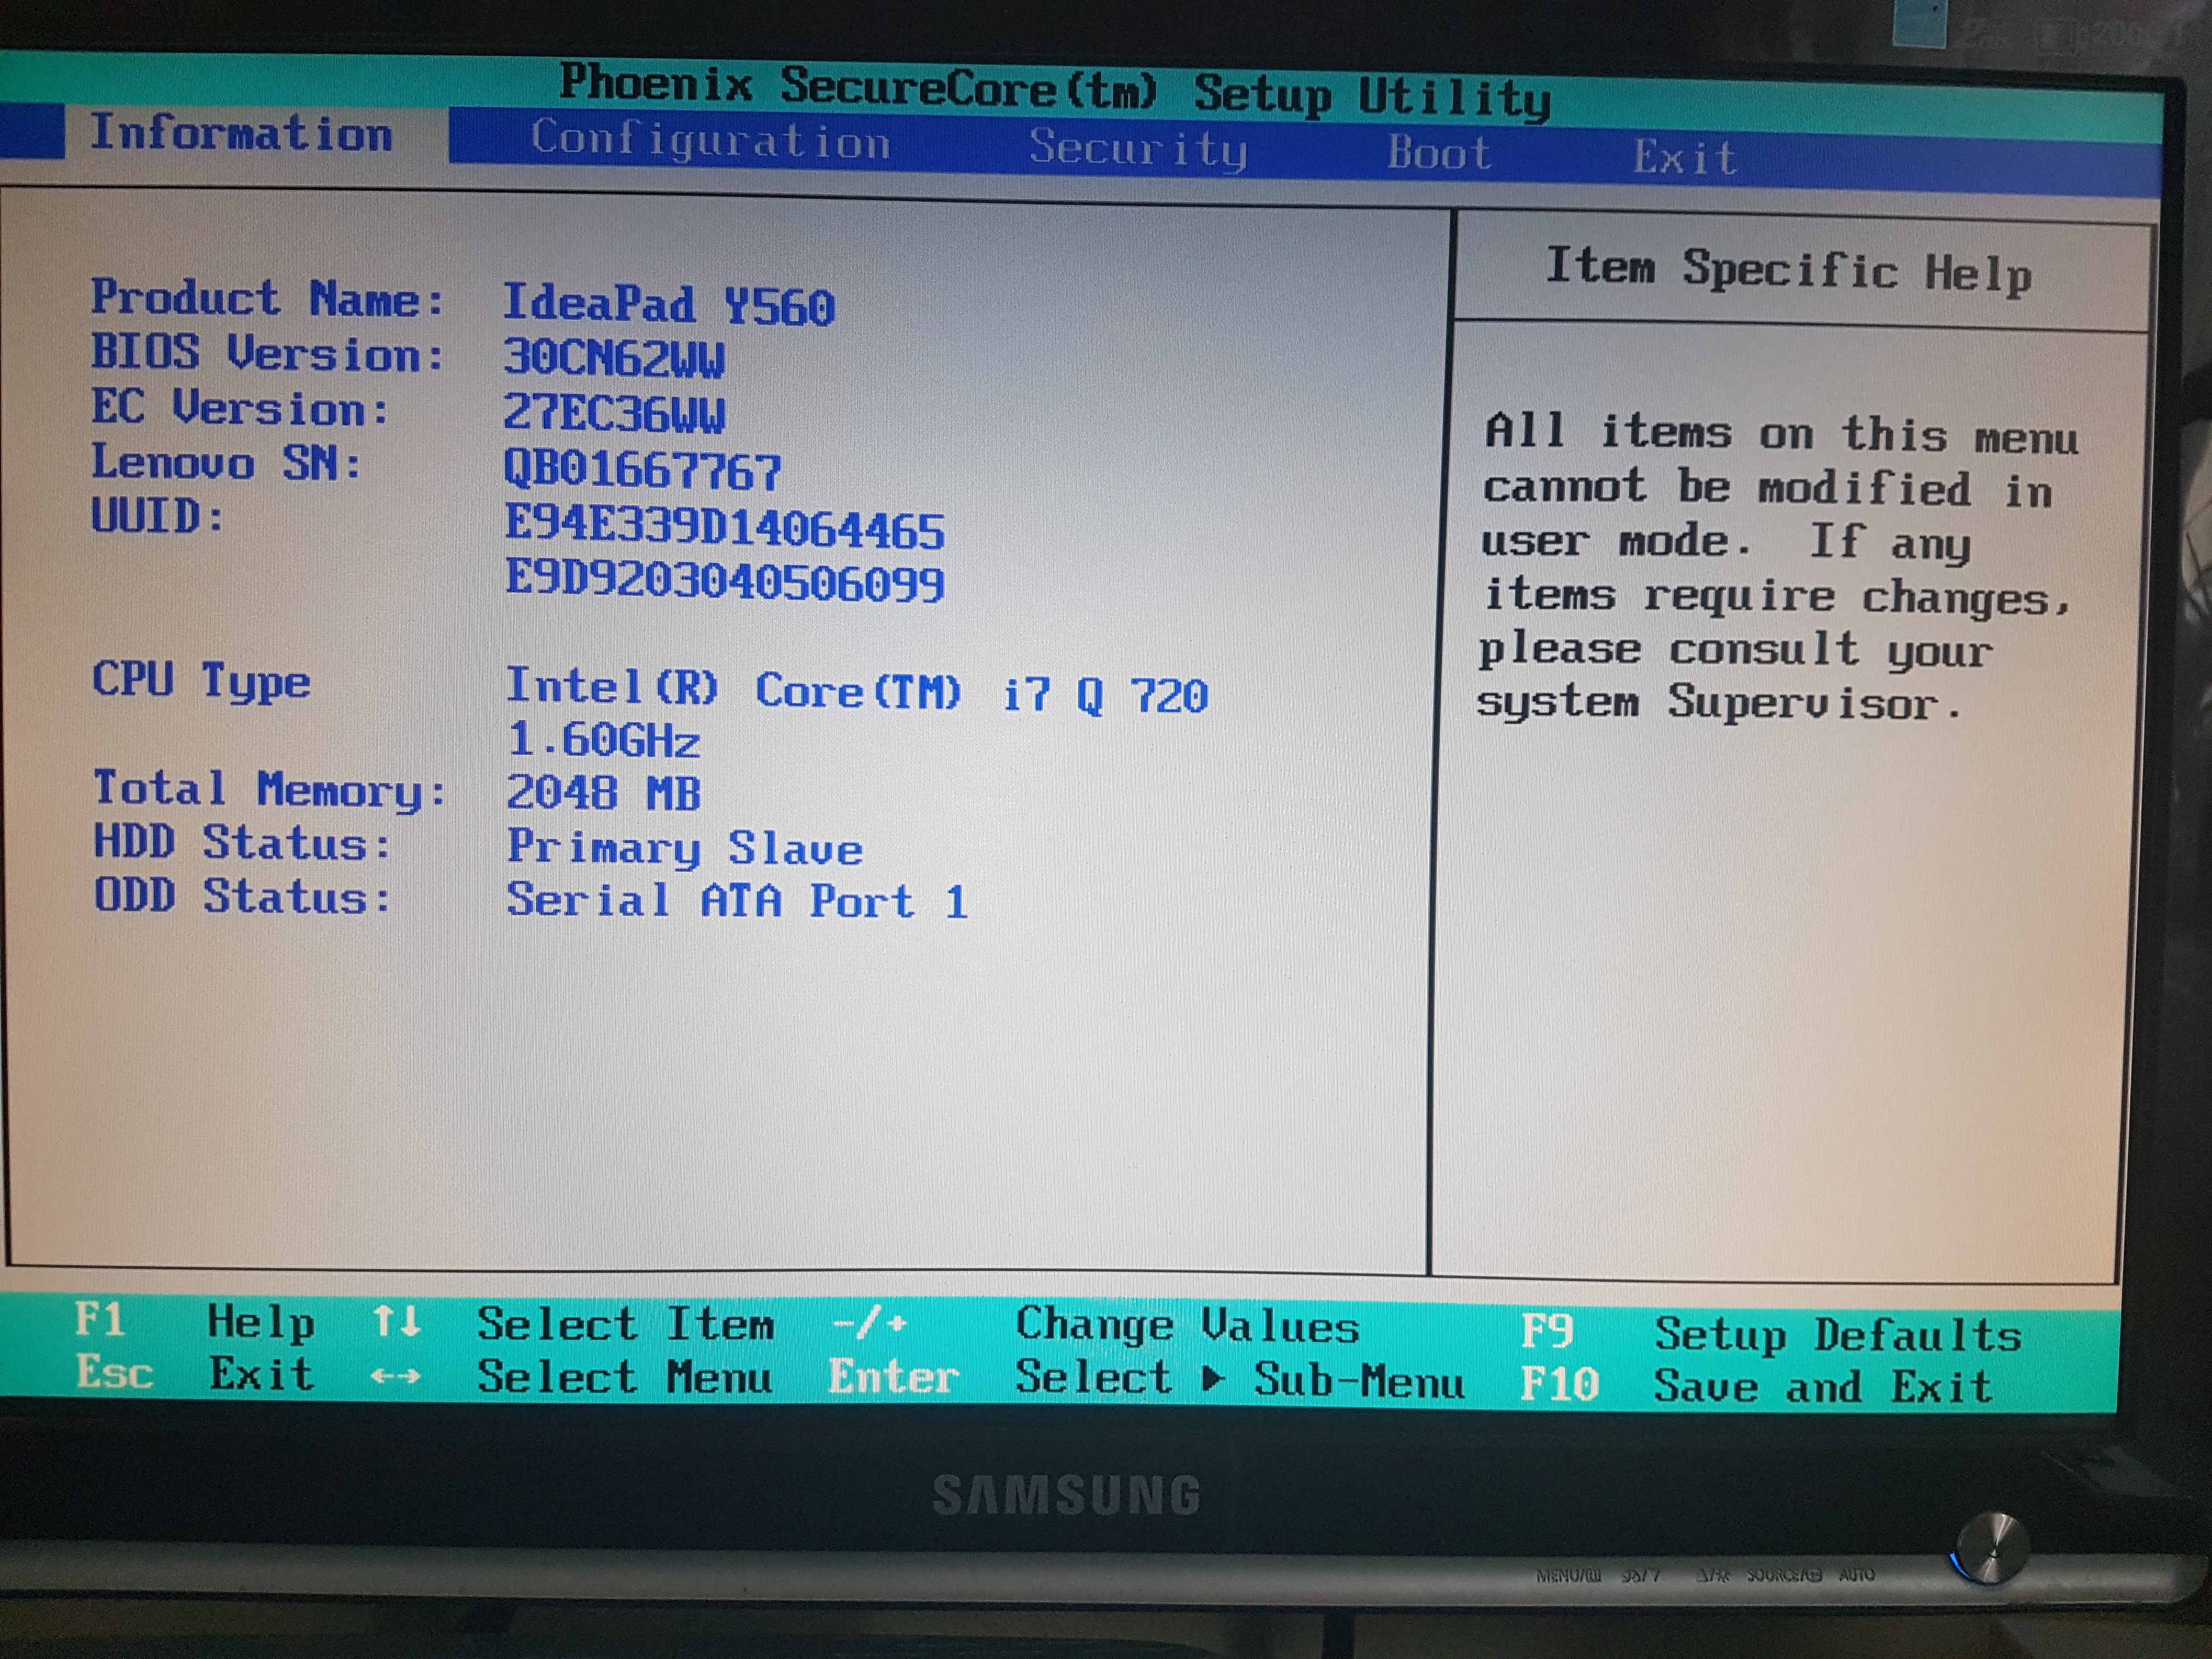Click the up-down arrows Select Item hint
The width and height of the screenshot is (2212, 1659).
pos(573,1324)
